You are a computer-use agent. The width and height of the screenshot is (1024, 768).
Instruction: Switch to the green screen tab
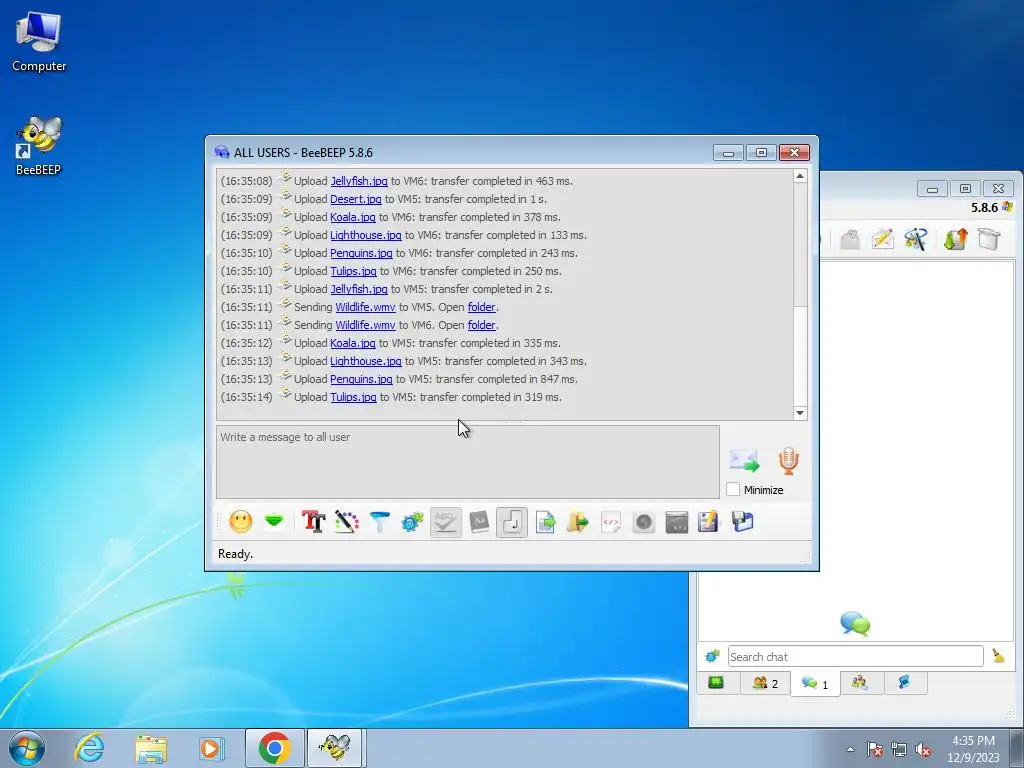point(716,683)
